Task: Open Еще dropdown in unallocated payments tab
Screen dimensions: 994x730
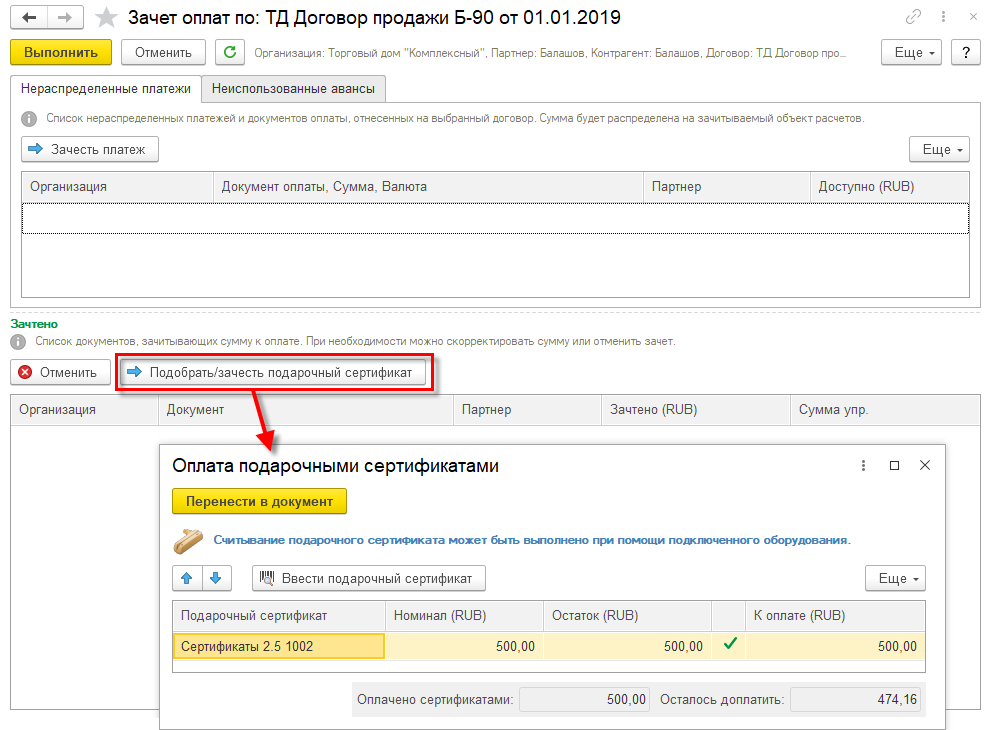Action: pyautogui.click(x=938, y=149)
